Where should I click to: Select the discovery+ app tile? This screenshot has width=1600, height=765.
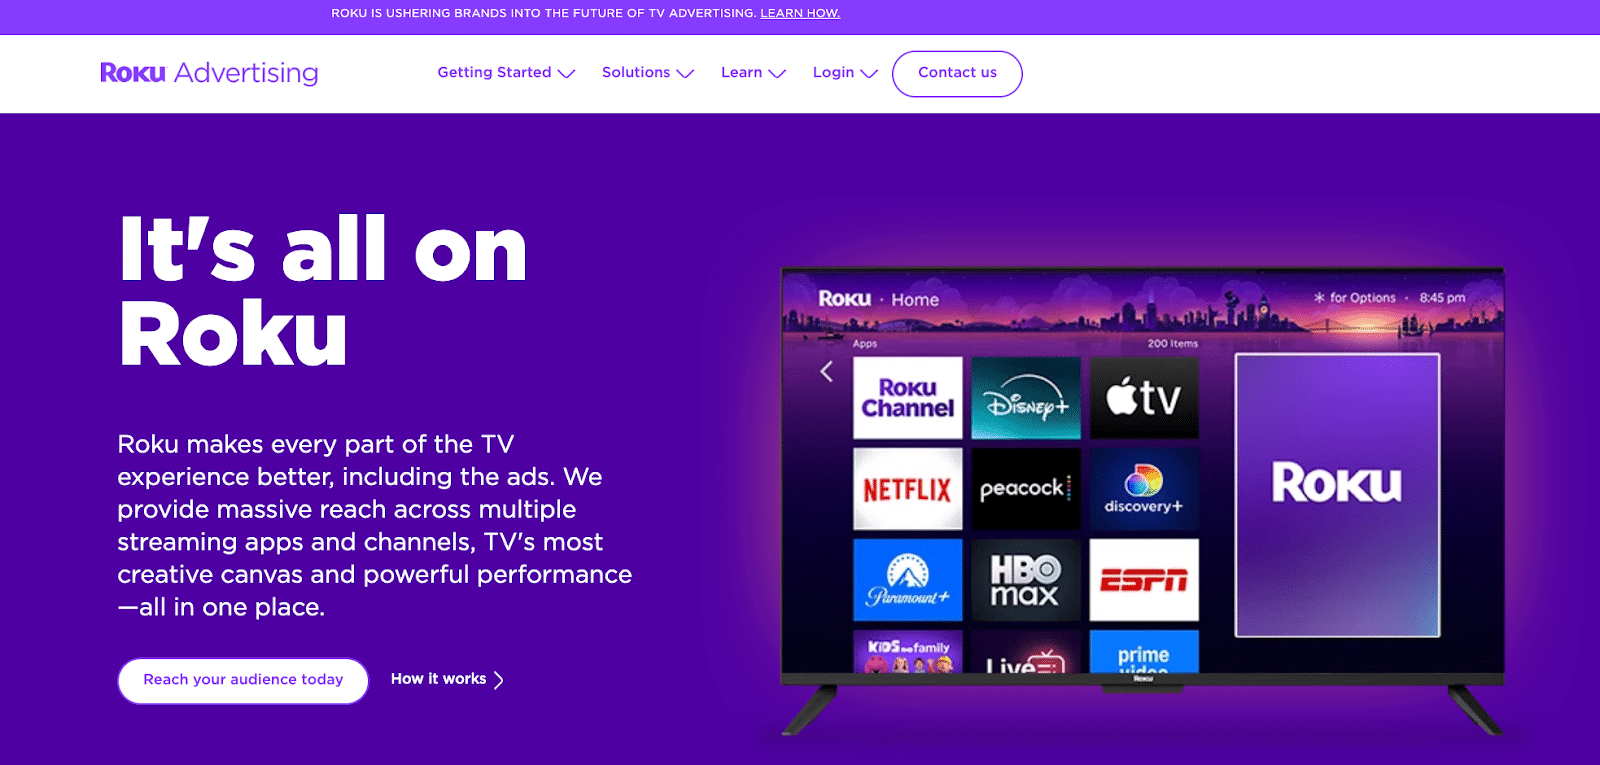[1144, 489]
